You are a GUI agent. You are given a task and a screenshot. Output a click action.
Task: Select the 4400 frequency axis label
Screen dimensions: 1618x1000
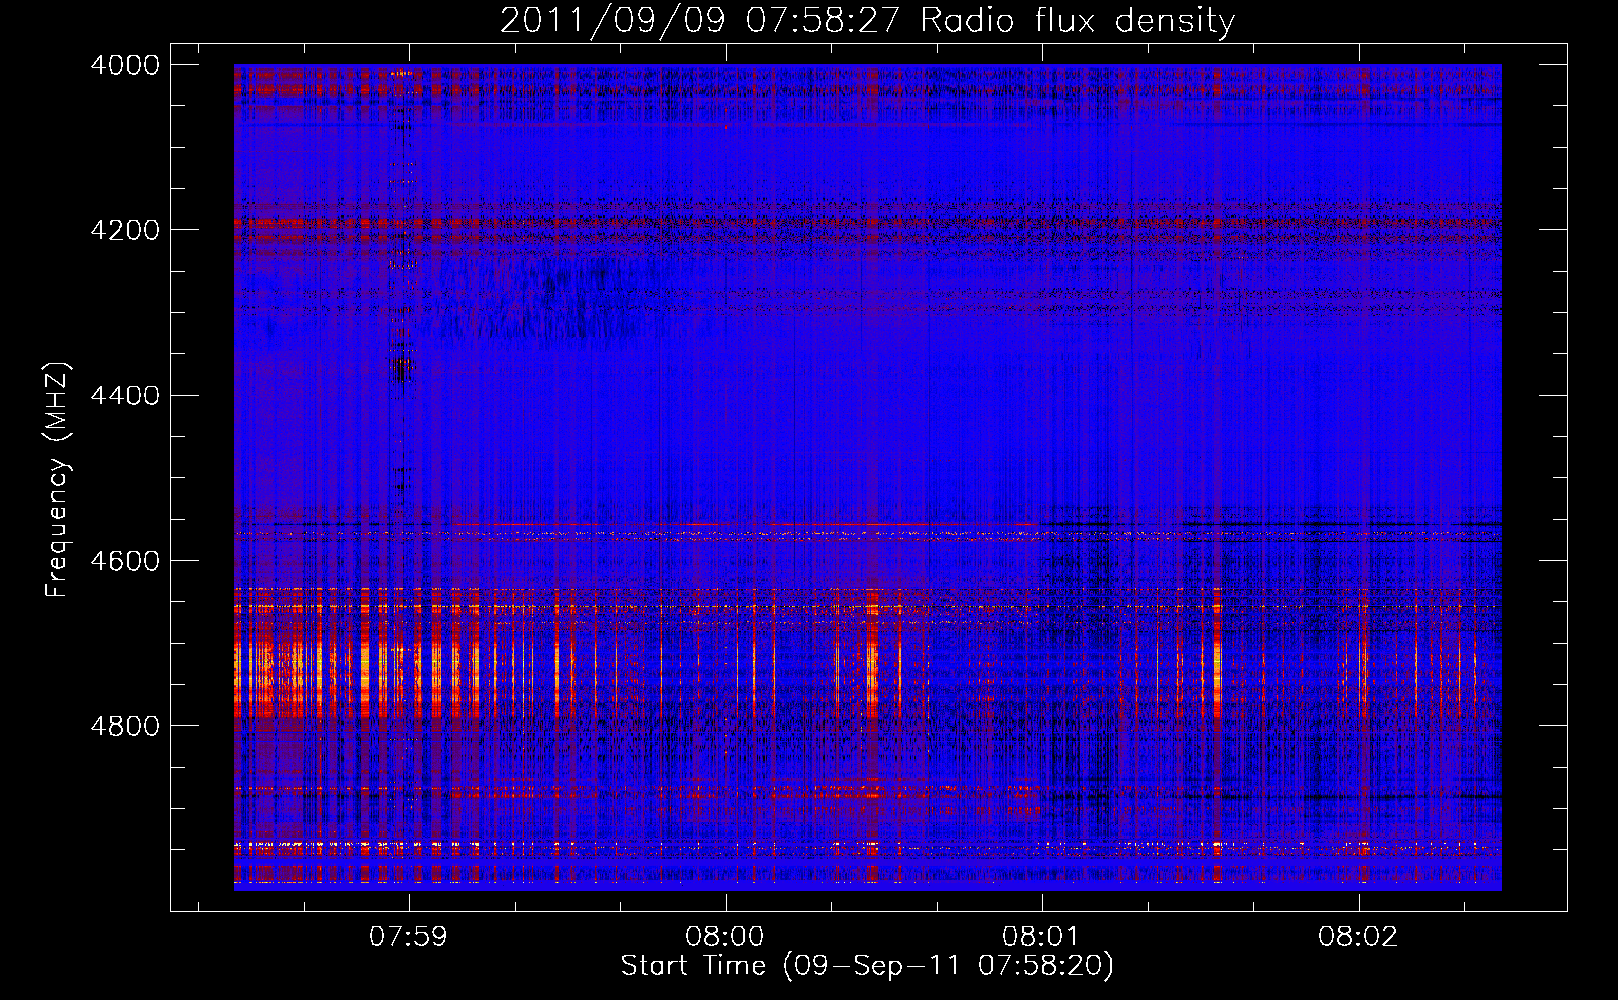pos(125,395)
